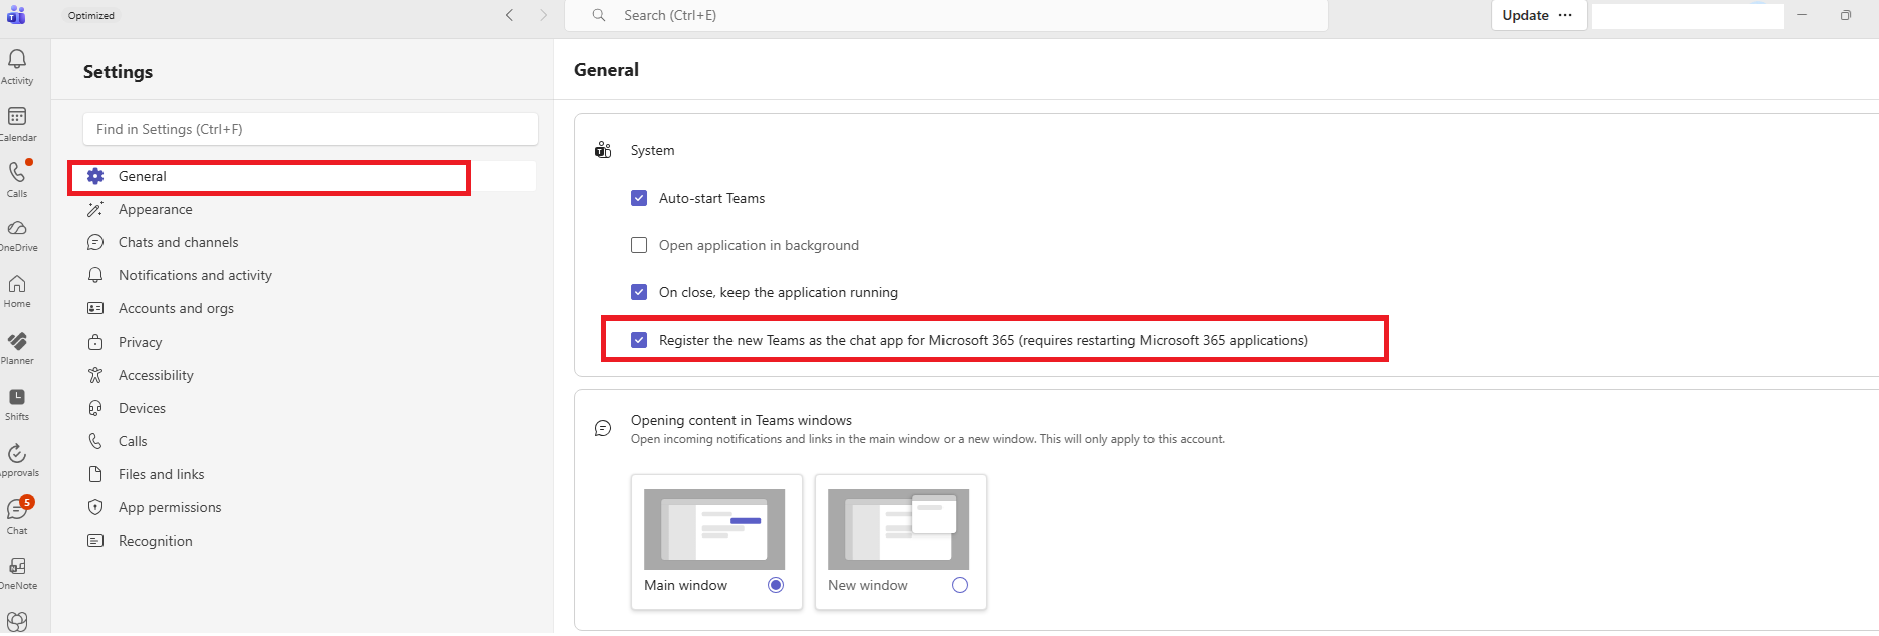
Task: Click the search magnifier icon
Action: [599, 15]
